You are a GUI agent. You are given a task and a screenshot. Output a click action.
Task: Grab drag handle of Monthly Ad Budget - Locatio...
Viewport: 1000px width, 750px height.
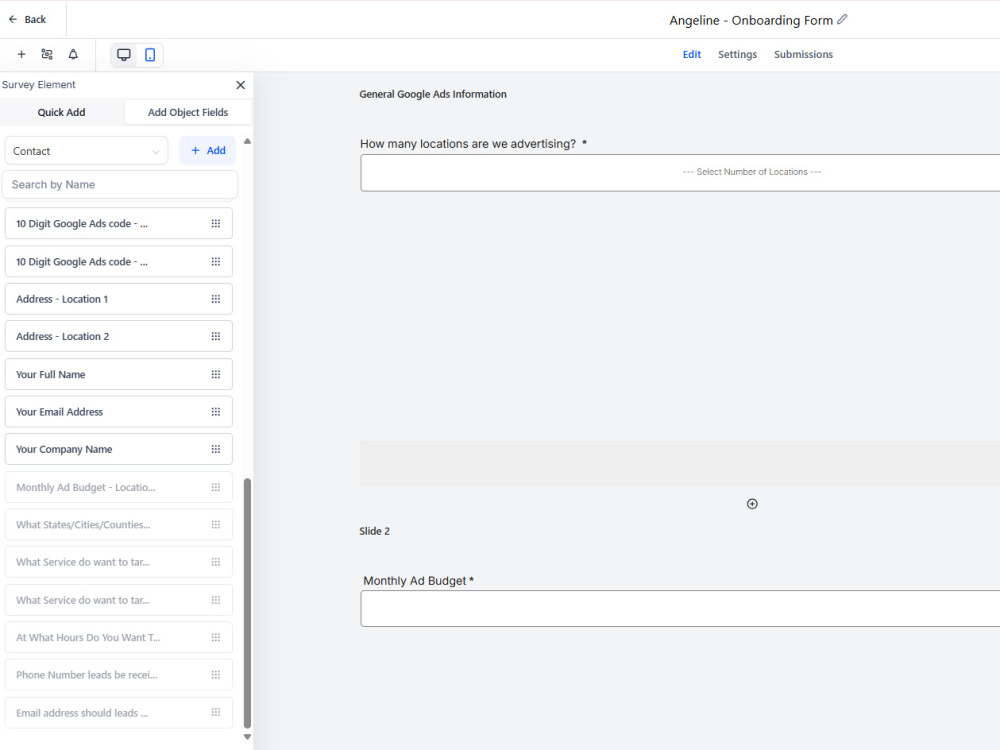click(x=216, y=487)
